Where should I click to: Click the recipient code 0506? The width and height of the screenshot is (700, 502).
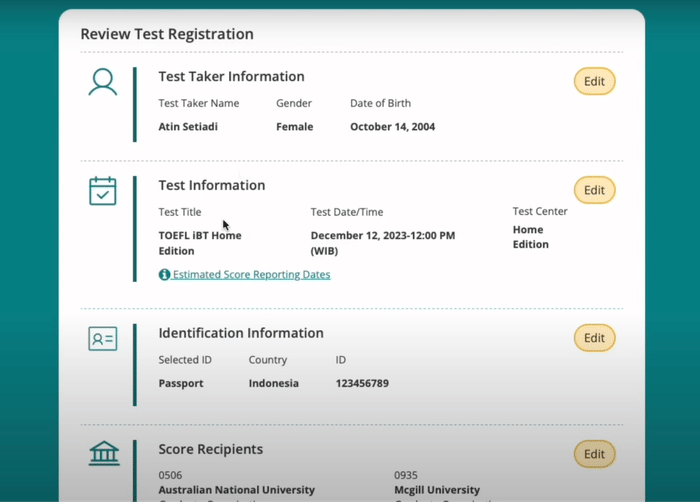(x=170, y=475)
